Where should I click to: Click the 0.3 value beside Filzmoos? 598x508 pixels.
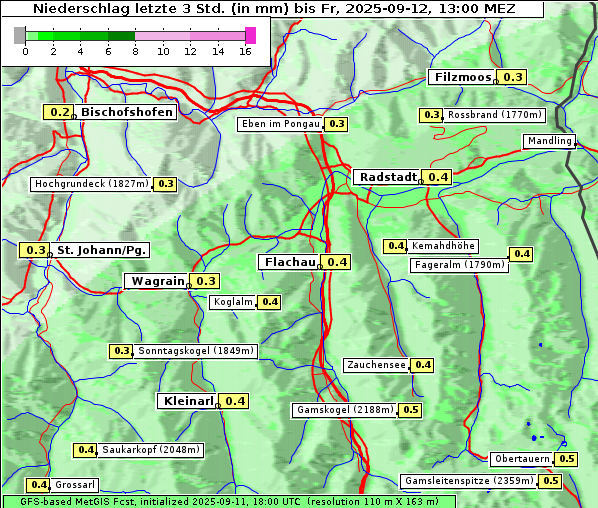[512, 77]
